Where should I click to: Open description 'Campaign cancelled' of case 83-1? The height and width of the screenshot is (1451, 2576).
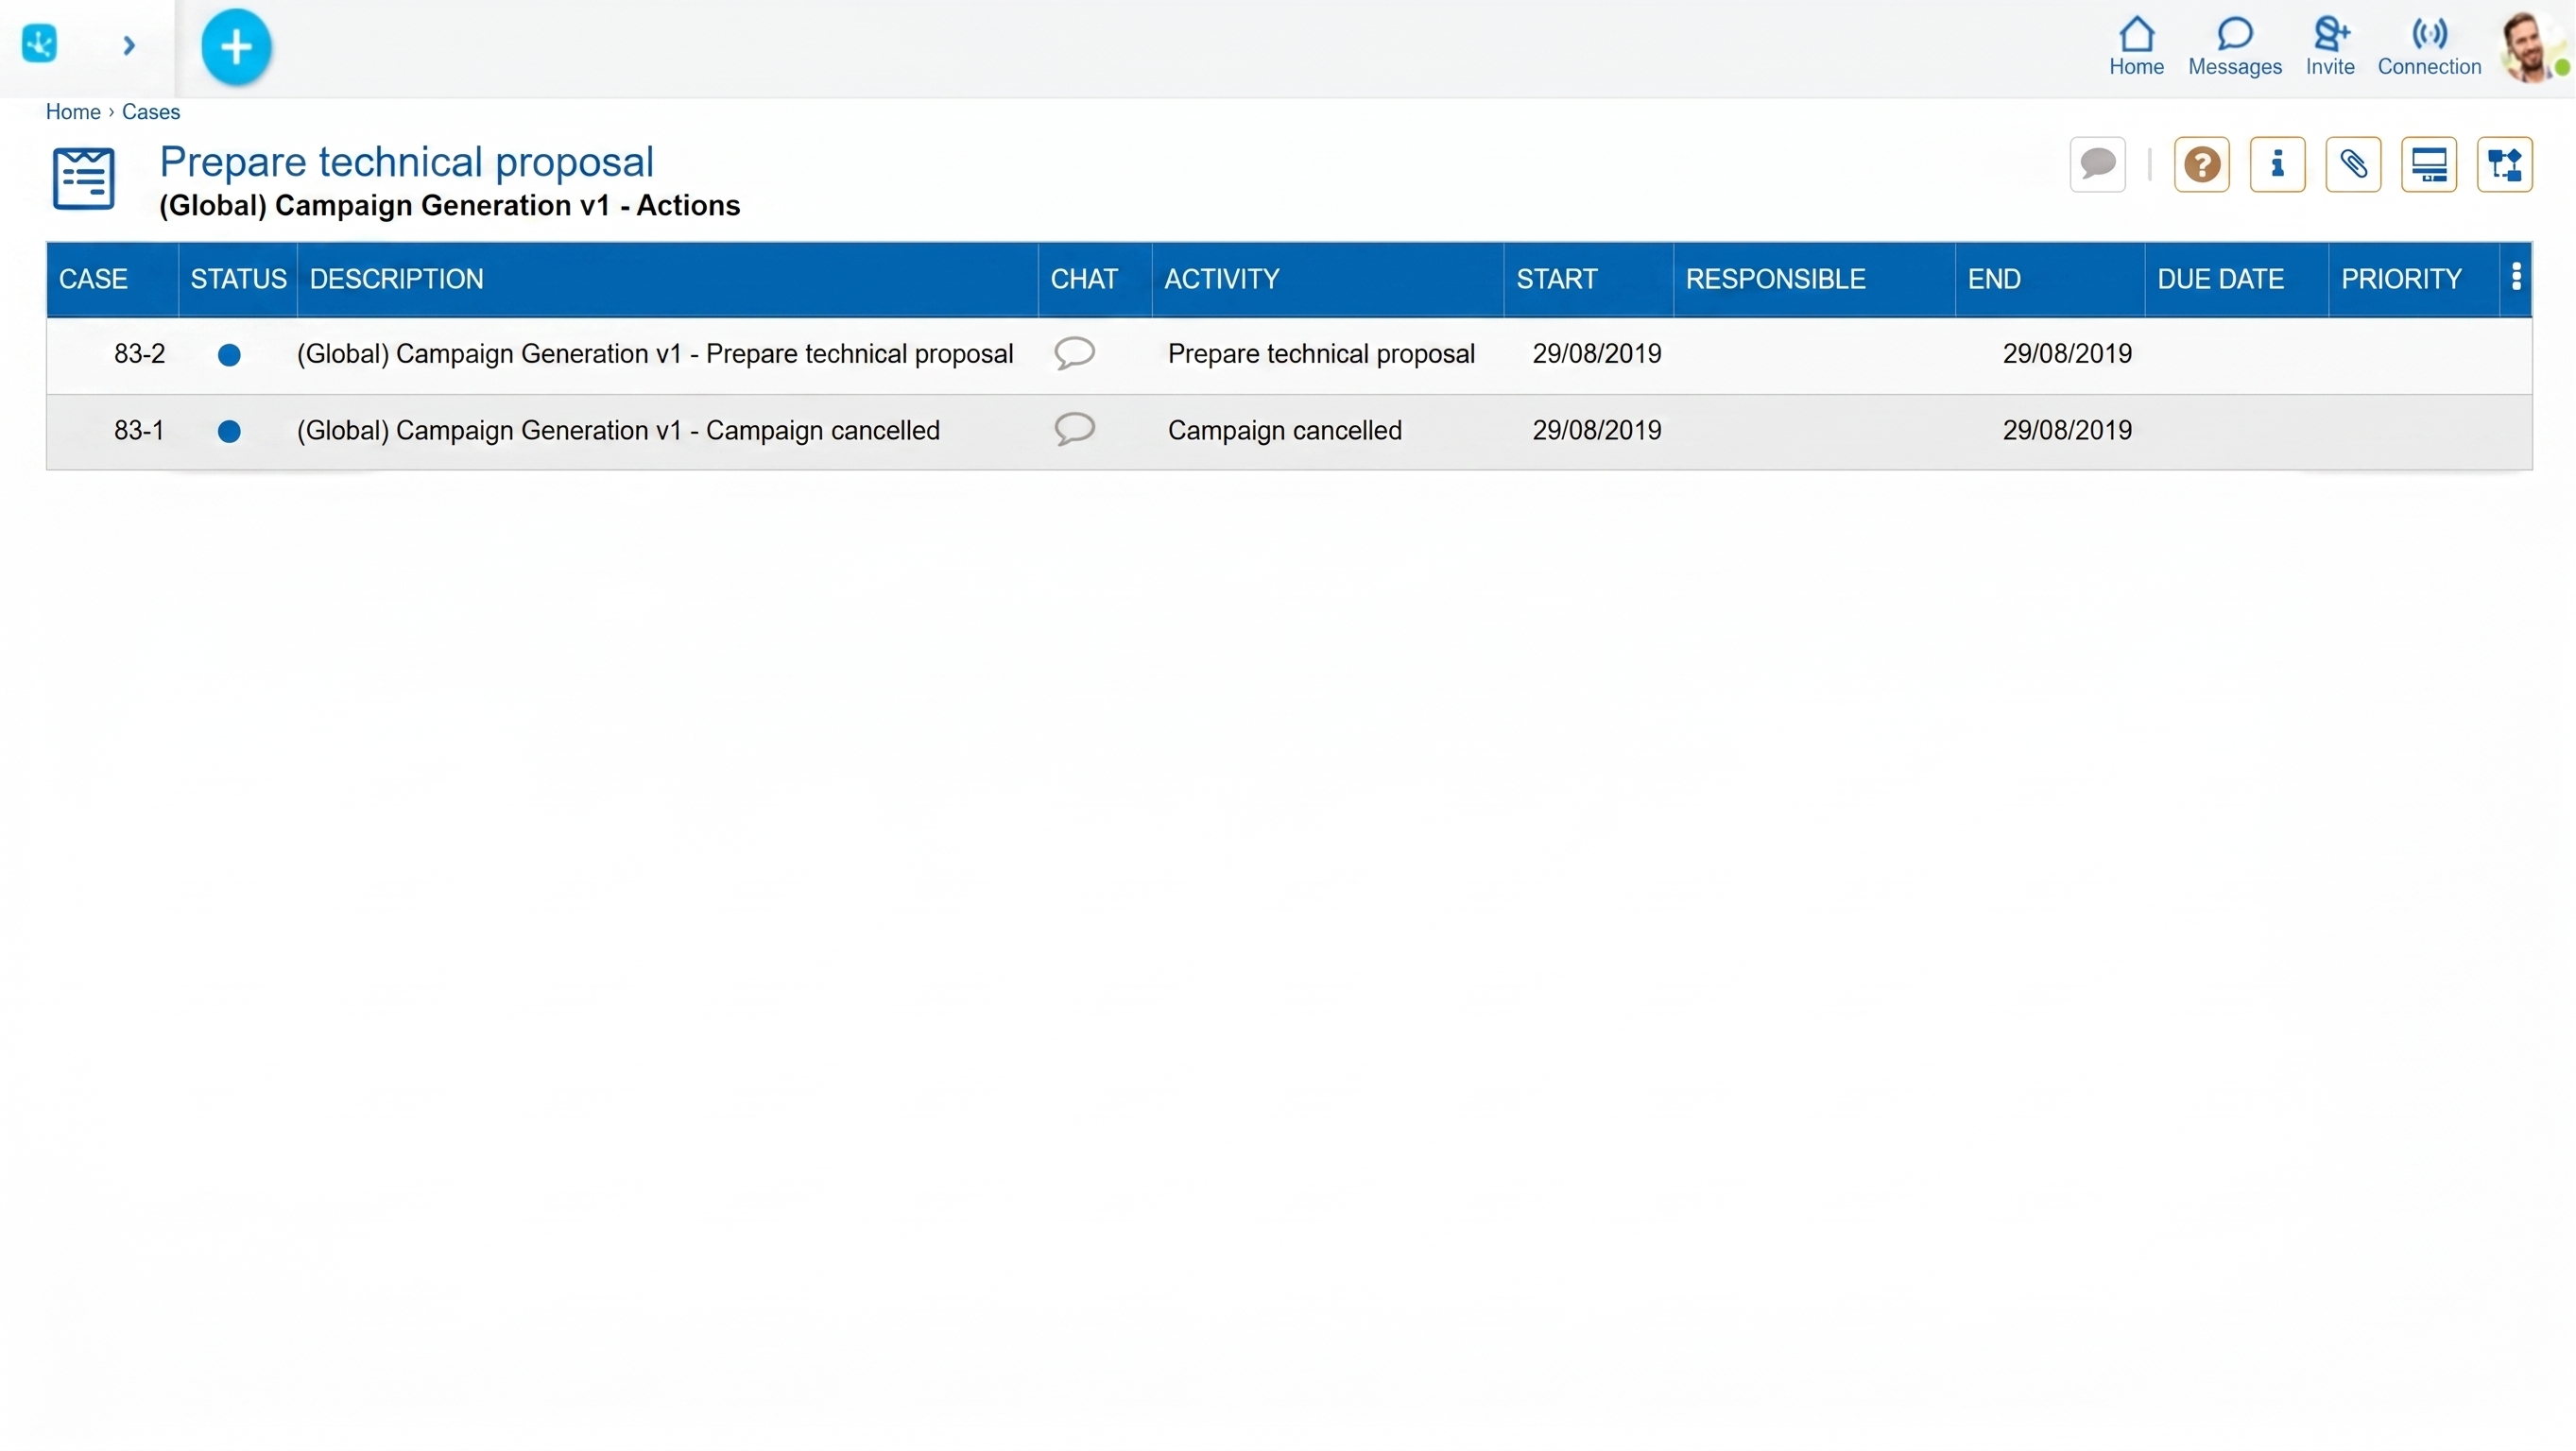coord(618,431)
